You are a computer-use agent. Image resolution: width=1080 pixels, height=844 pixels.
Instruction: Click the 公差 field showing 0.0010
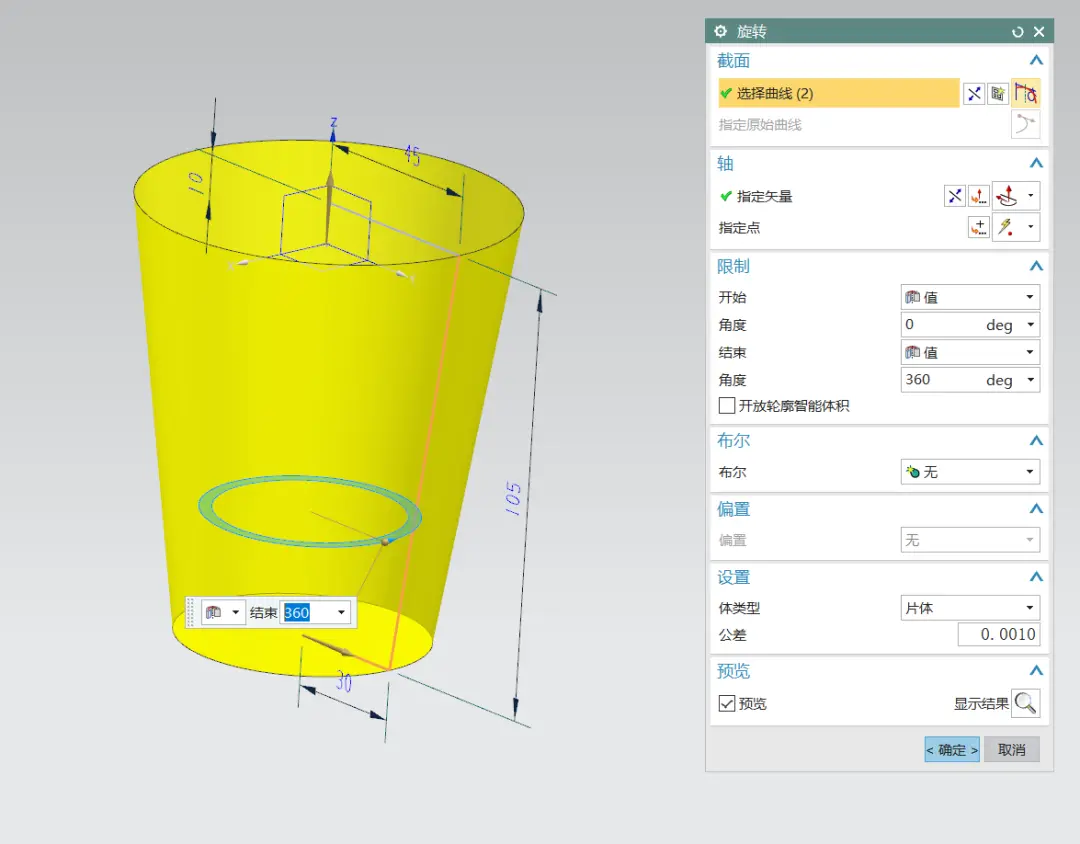(998, 635)
